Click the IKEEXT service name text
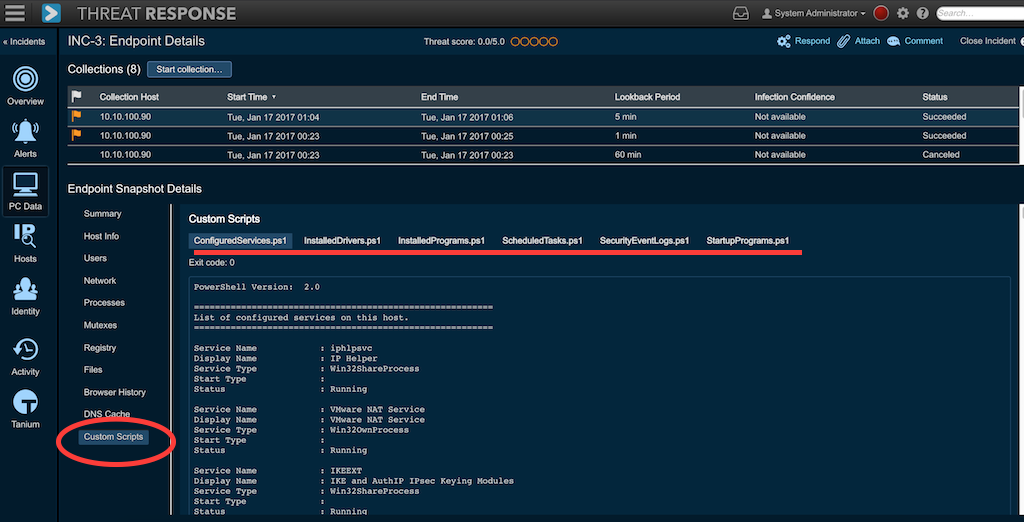 [345, 470]
